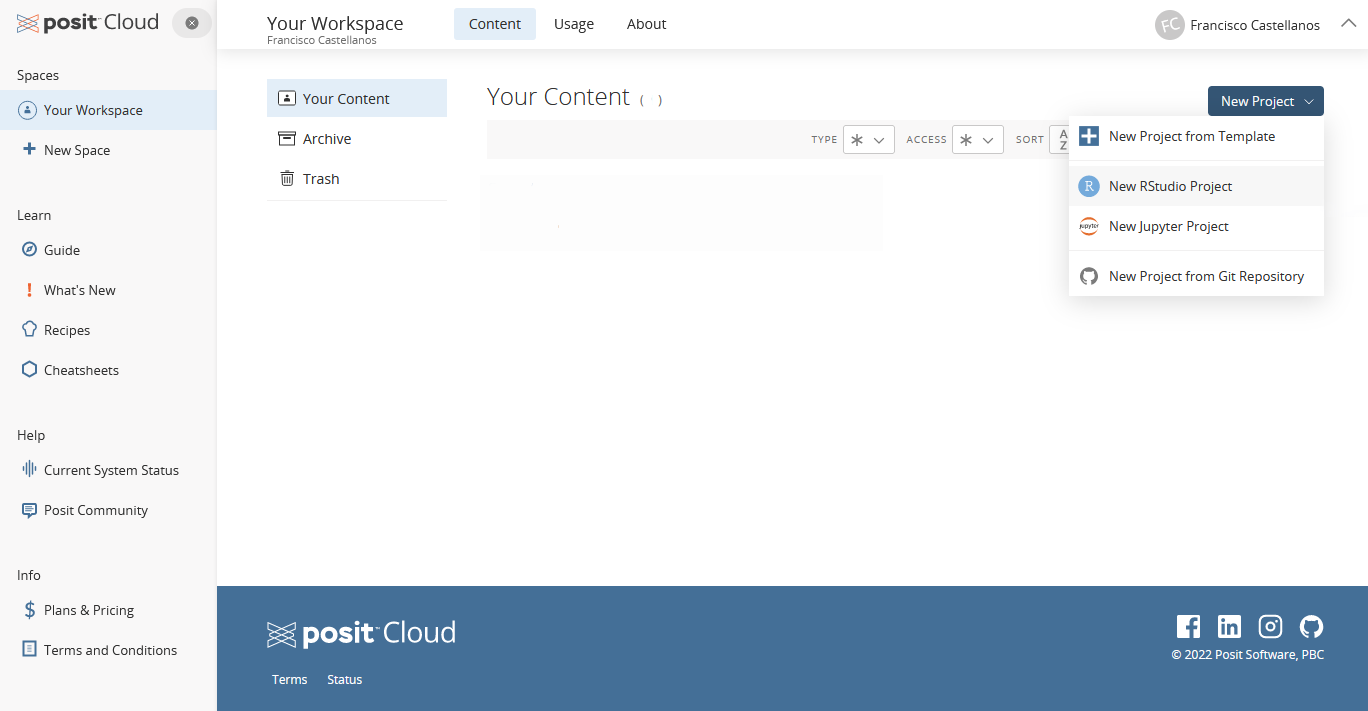Click the Current System Status waveform icon
Viewport: 1368px width, 711px height.
(x=29, y=469)
